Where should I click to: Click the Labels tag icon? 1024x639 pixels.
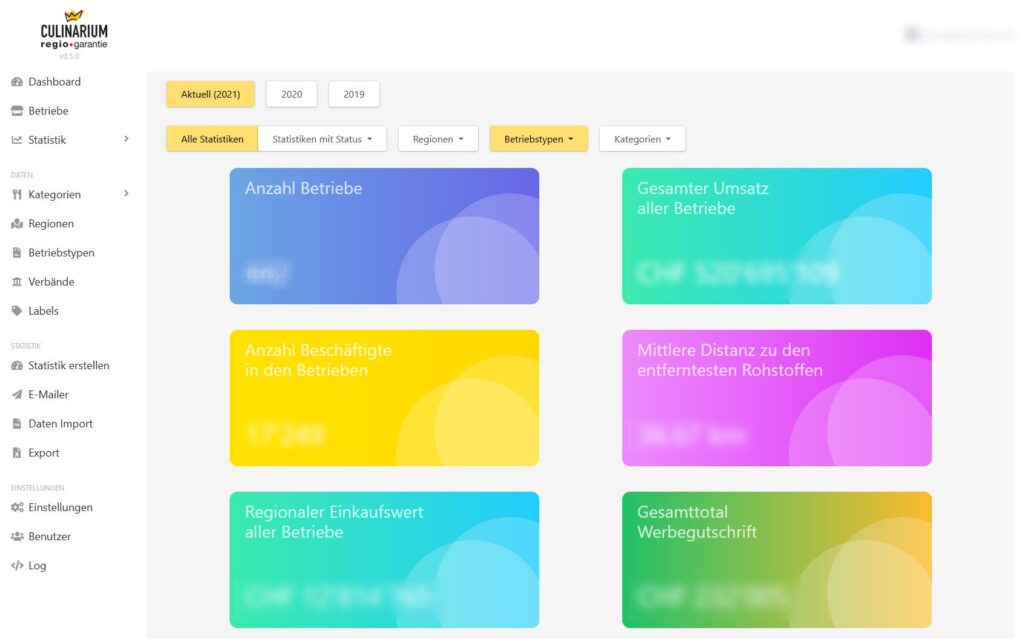[17, 311]
